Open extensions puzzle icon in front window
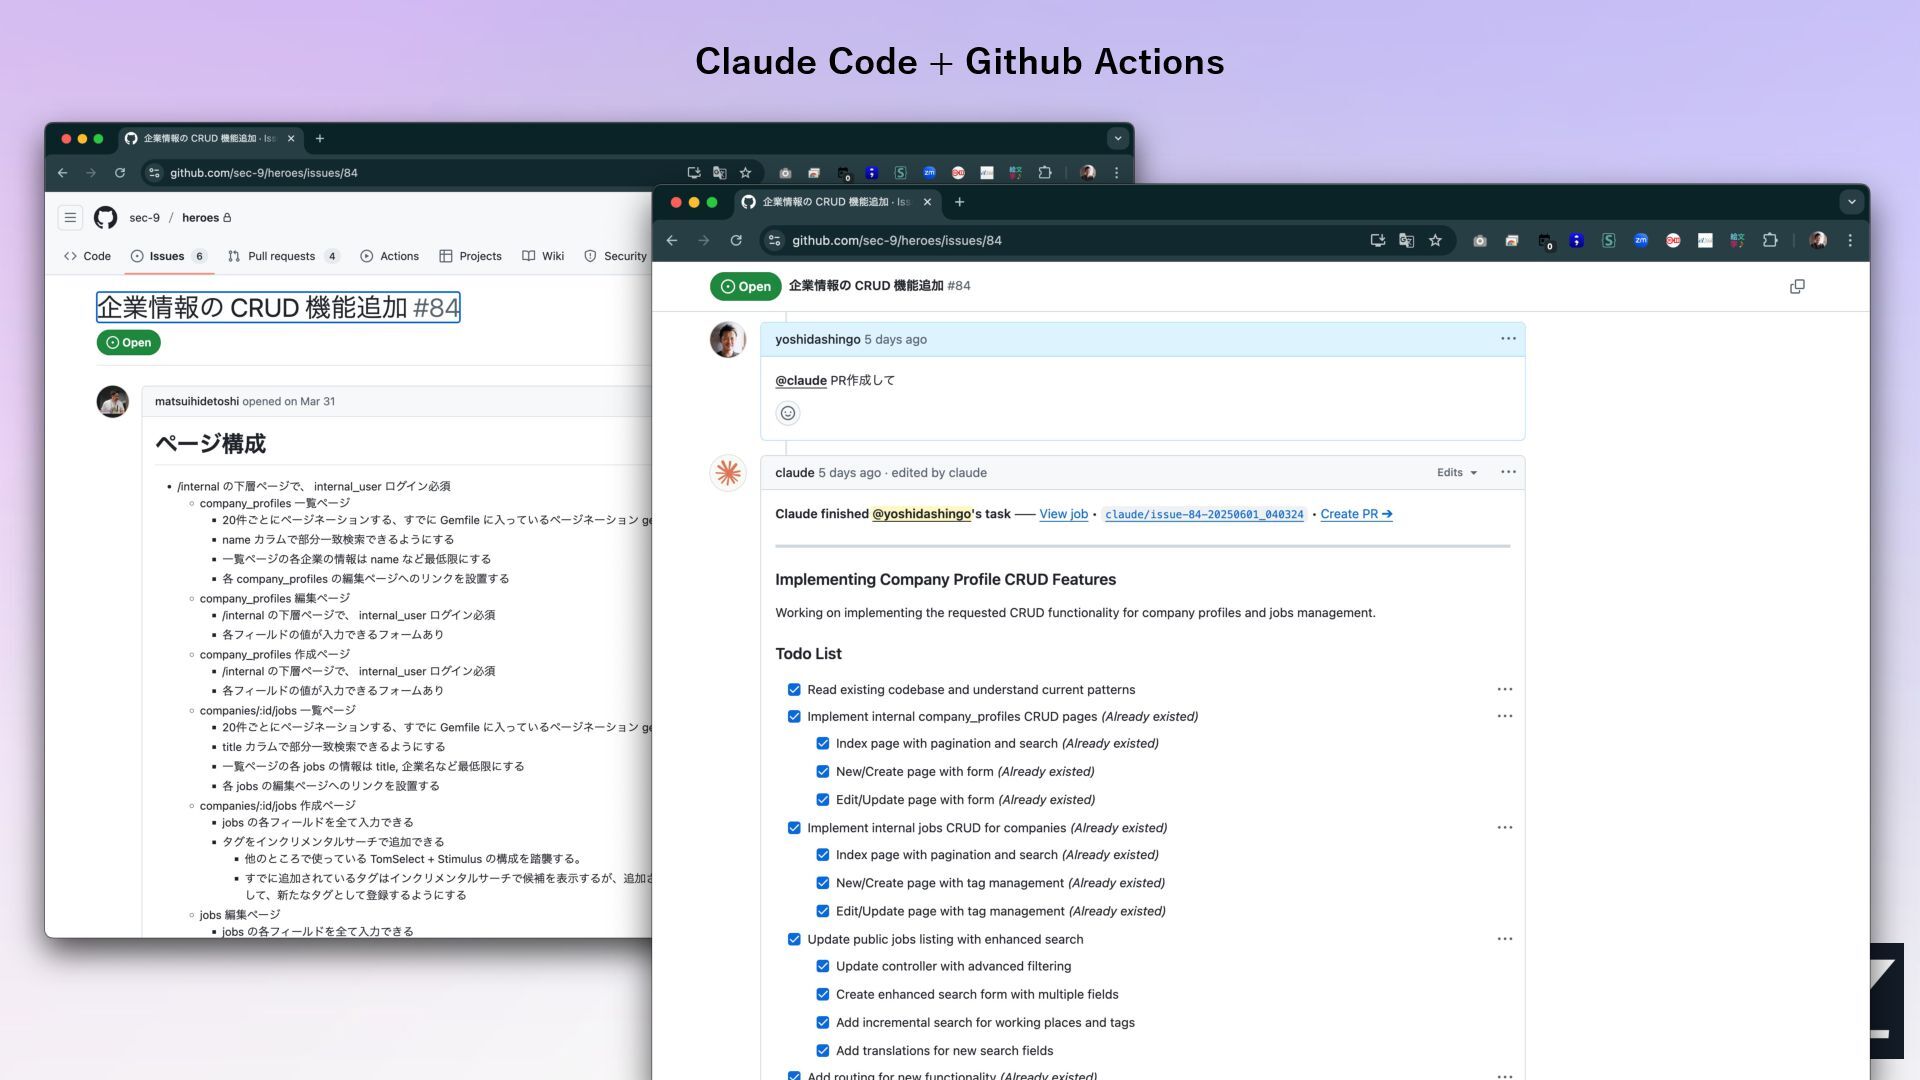 click(x=1770, y=240)
